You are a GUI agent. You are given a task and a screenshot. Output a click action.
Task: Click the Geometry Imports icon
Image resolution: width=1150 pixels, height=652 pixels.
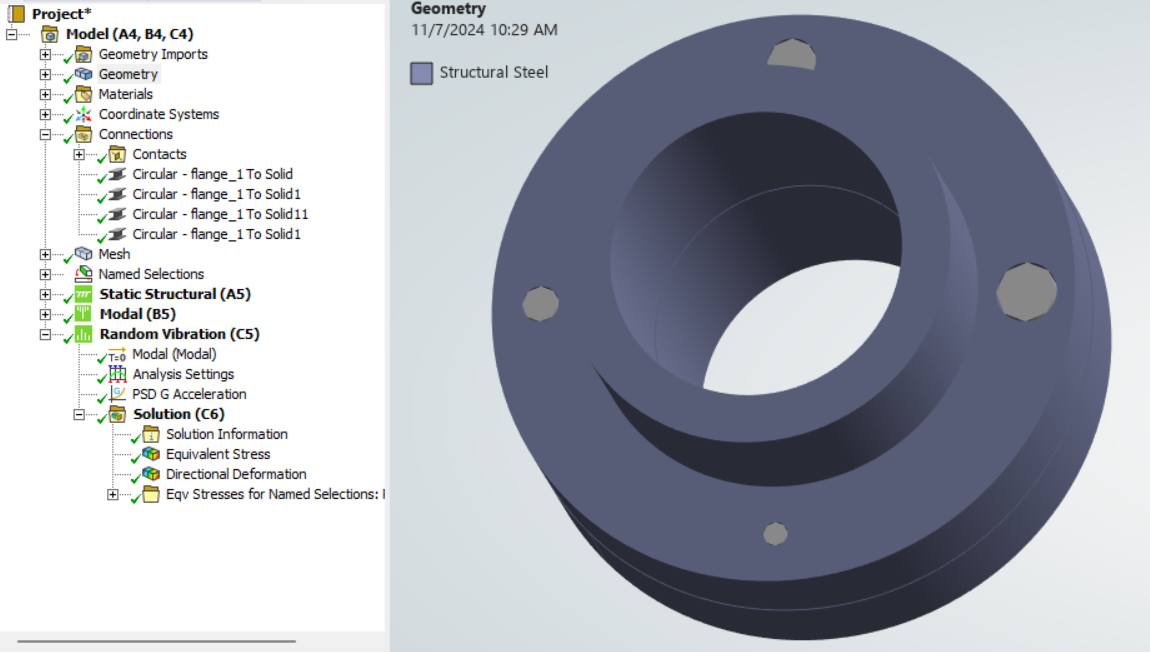click(83, 54)
